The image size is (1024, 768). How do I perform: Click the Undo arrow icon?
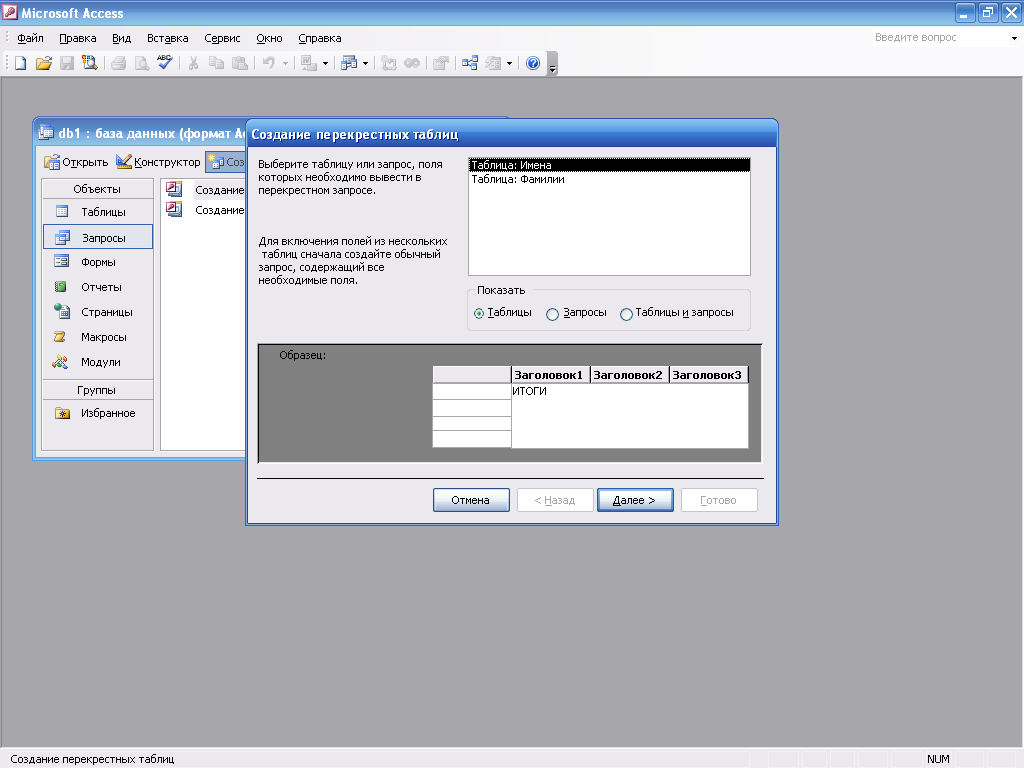268,63
